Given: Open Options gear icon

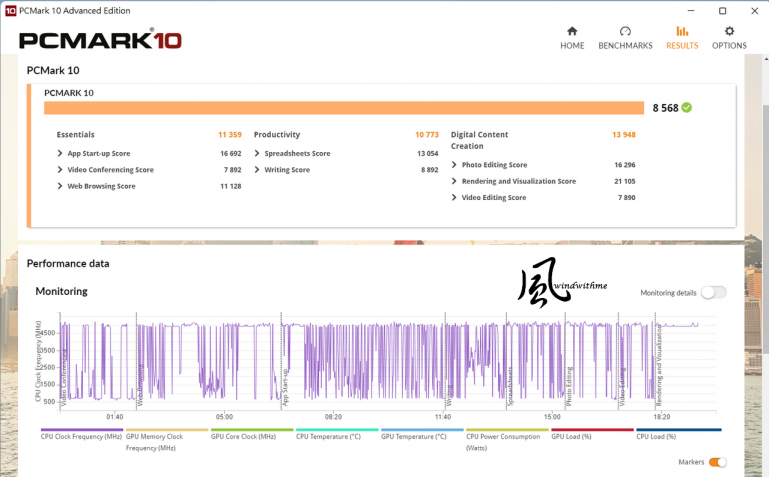Looking at the screenshot, I should click(x=729, y=31).
